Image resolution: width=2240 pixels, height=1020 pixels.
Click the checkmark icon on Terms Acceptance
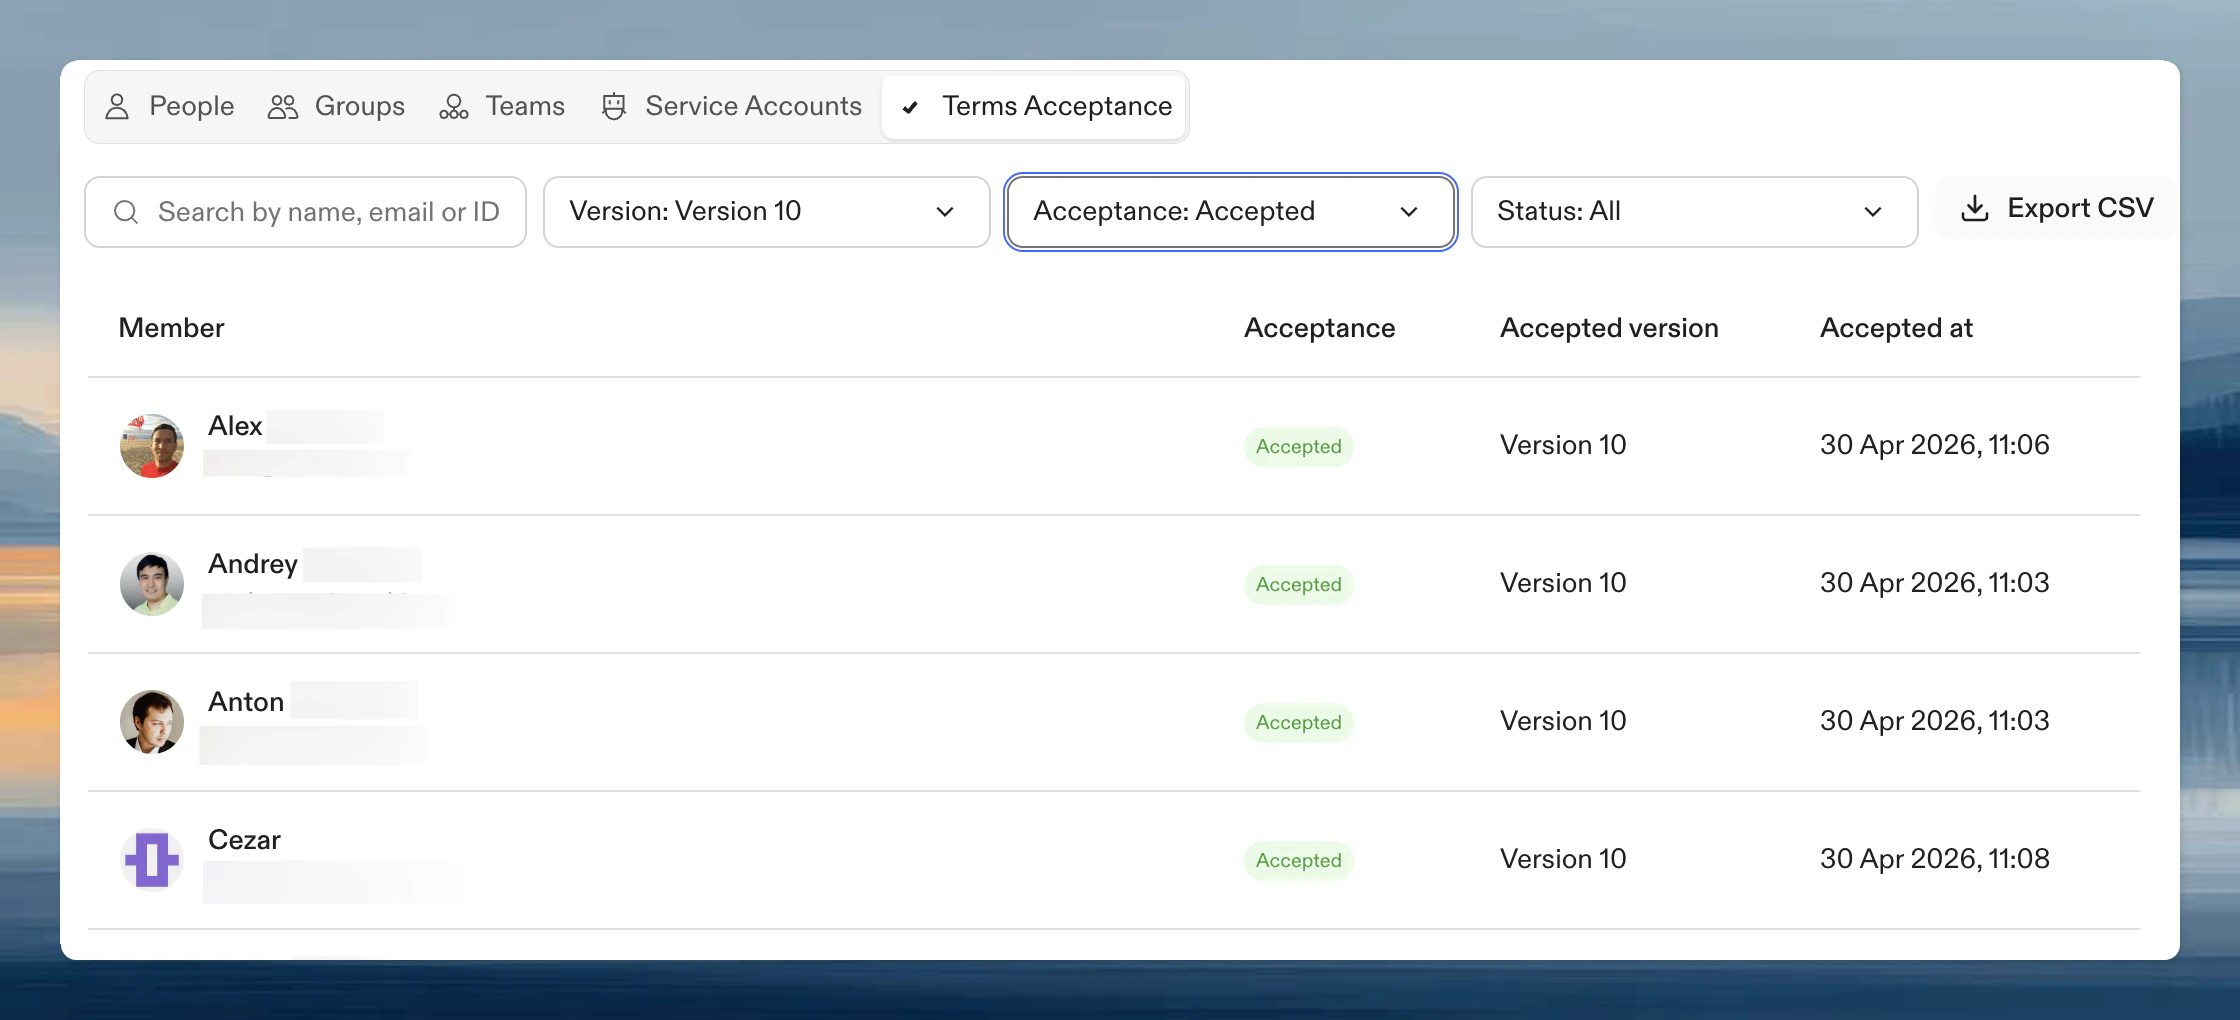[910, 107]
